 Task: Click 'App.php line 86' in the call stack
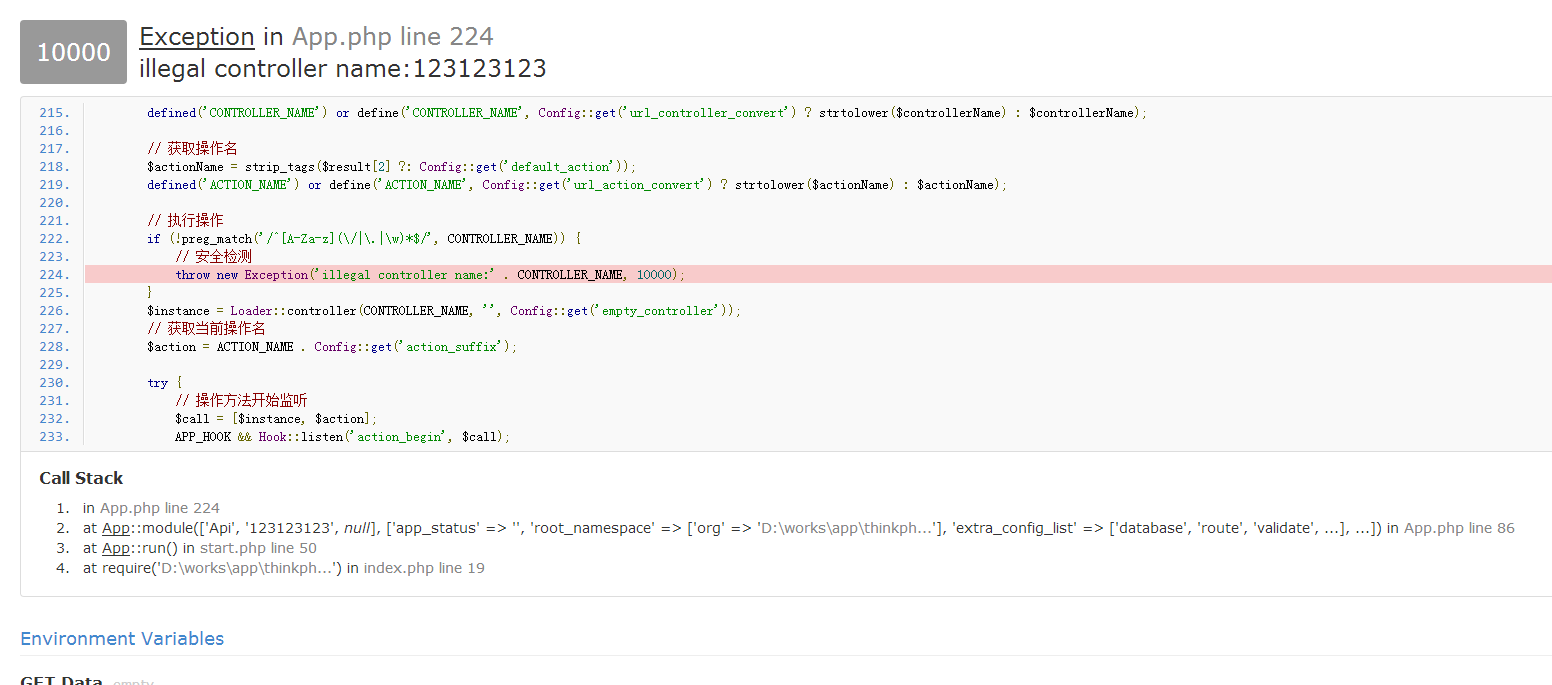point(1459,528)
